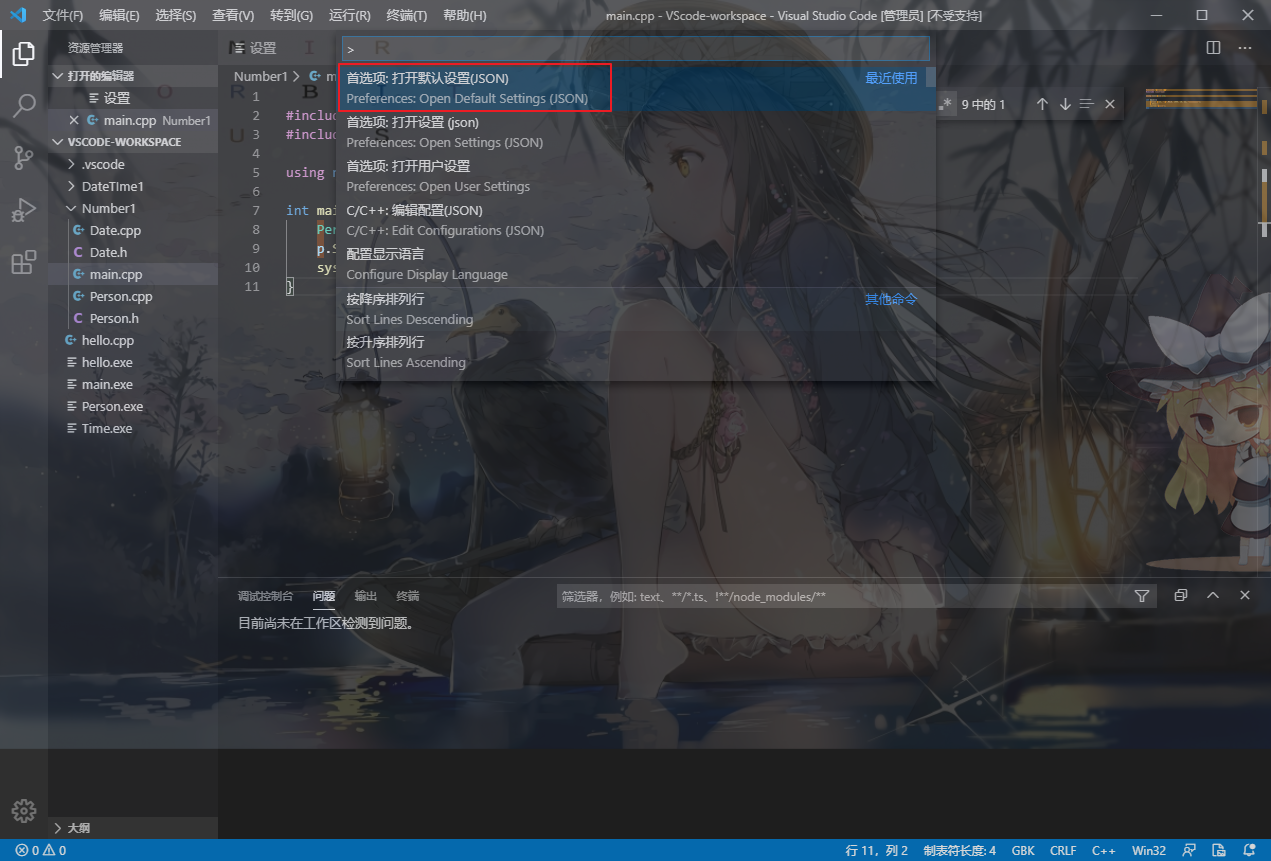
Task: Toggle regular expression option in find widget
Action: (x=946, y=104)
